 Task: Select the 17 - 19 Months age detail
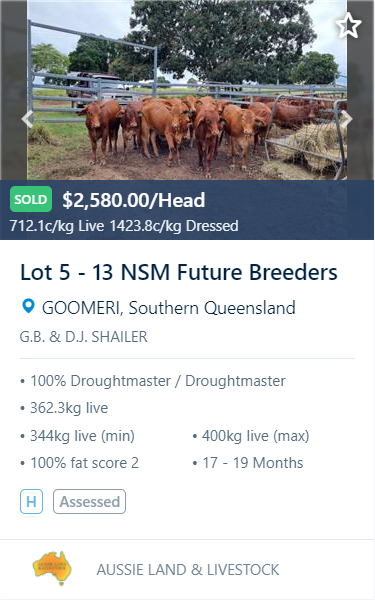(x=253, y=463)
